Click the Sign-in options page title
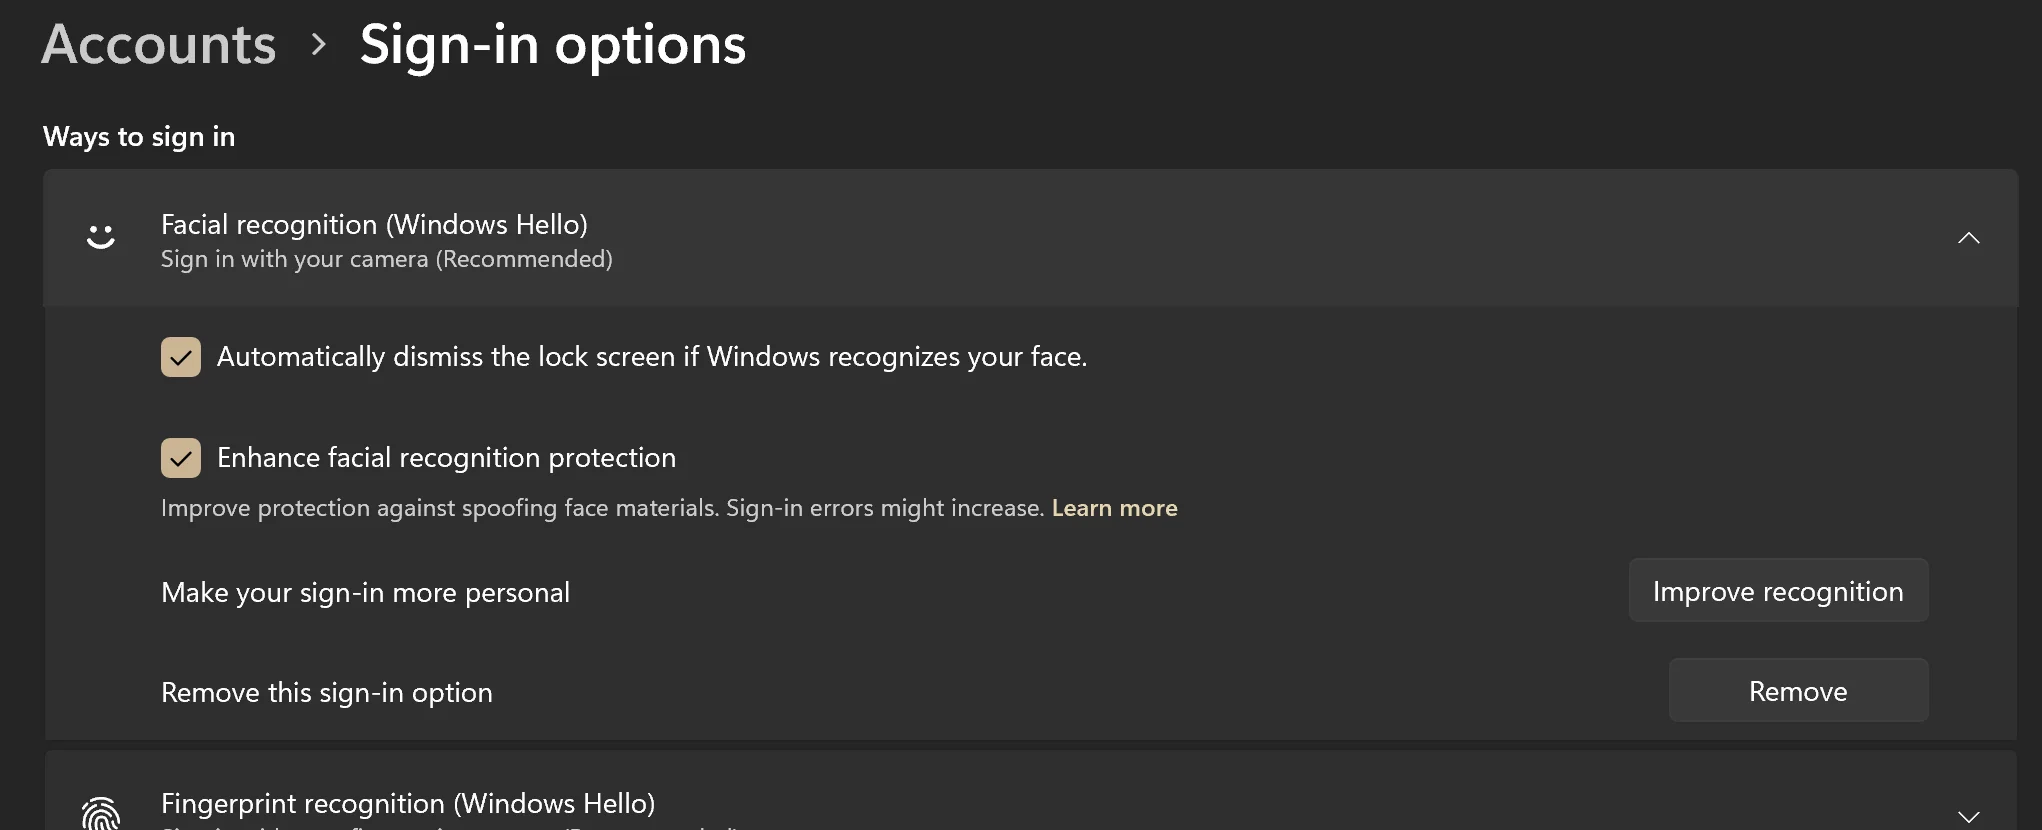The image size is (2042, 830). 553,46
